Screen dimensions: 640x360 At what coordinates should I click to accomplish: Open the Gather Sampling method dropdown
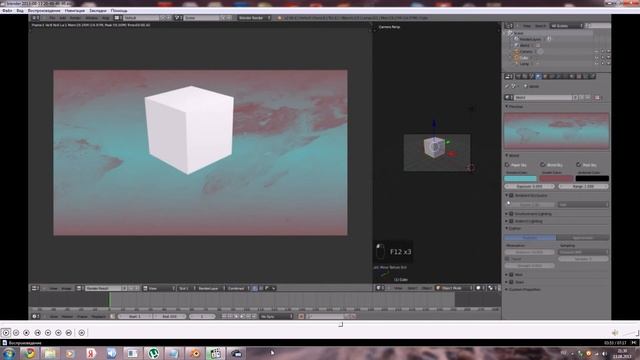583,252
